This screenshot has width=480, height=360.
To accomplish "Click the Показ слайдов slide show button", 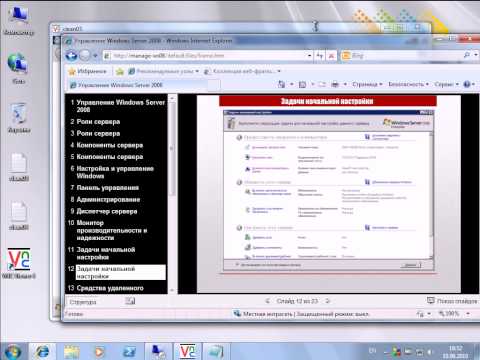I will pos(452,301).
